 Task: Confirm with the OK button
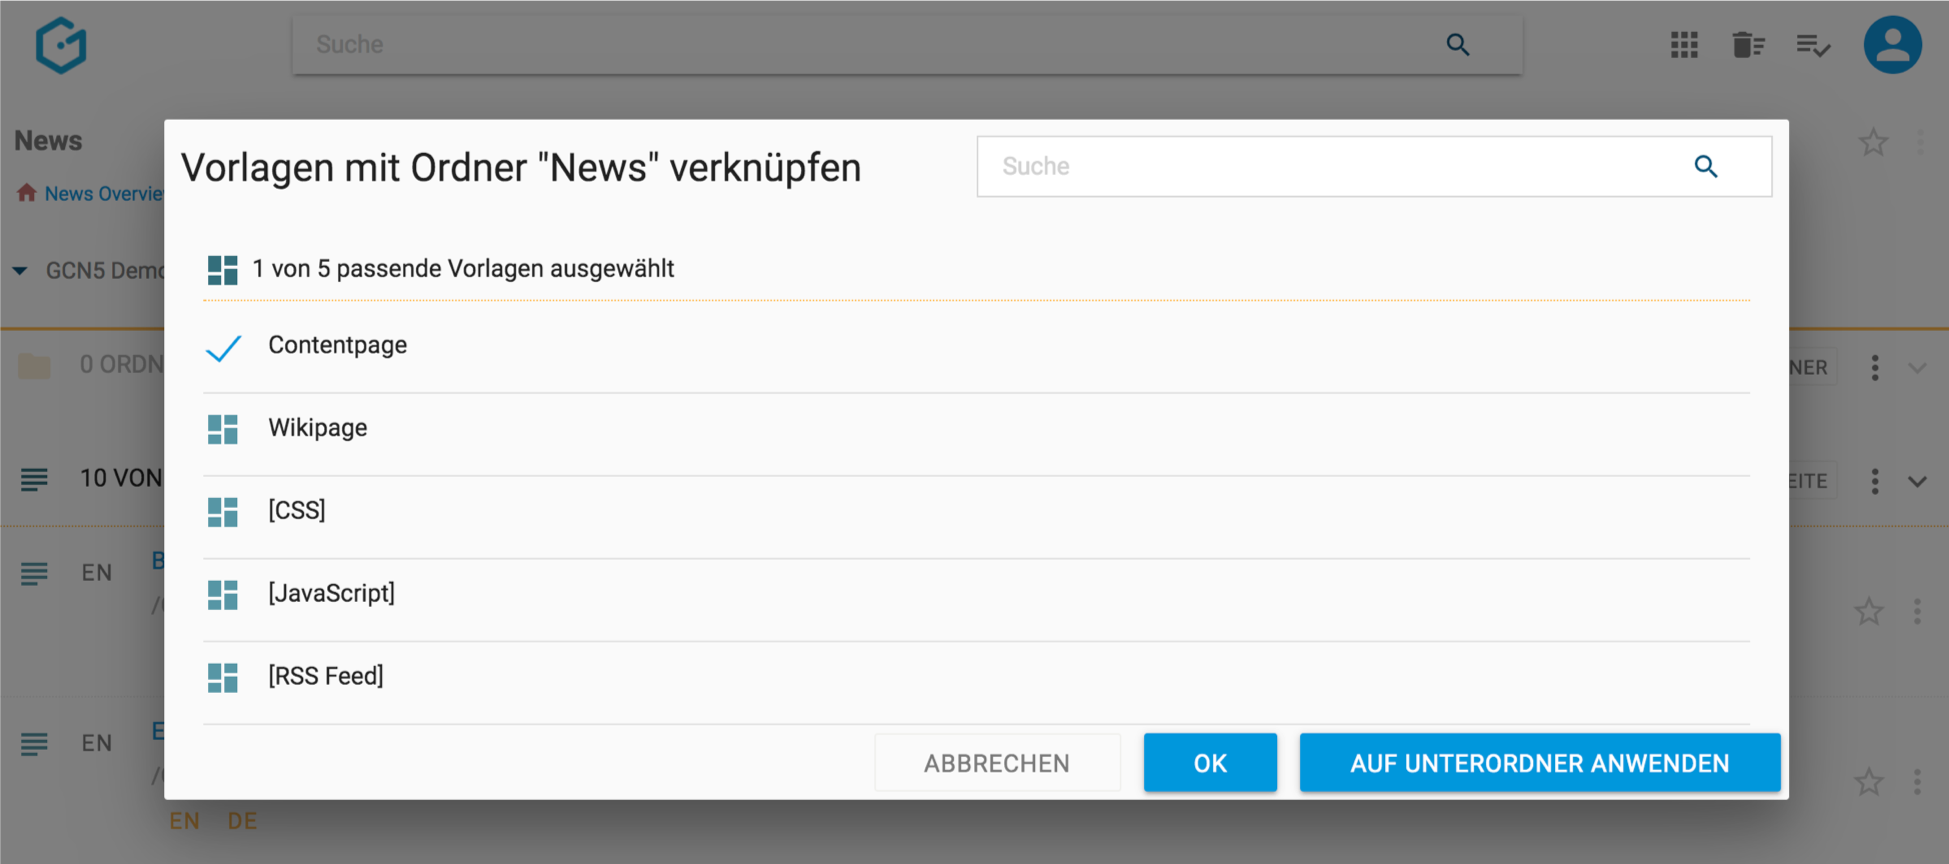click(1210, 763)
